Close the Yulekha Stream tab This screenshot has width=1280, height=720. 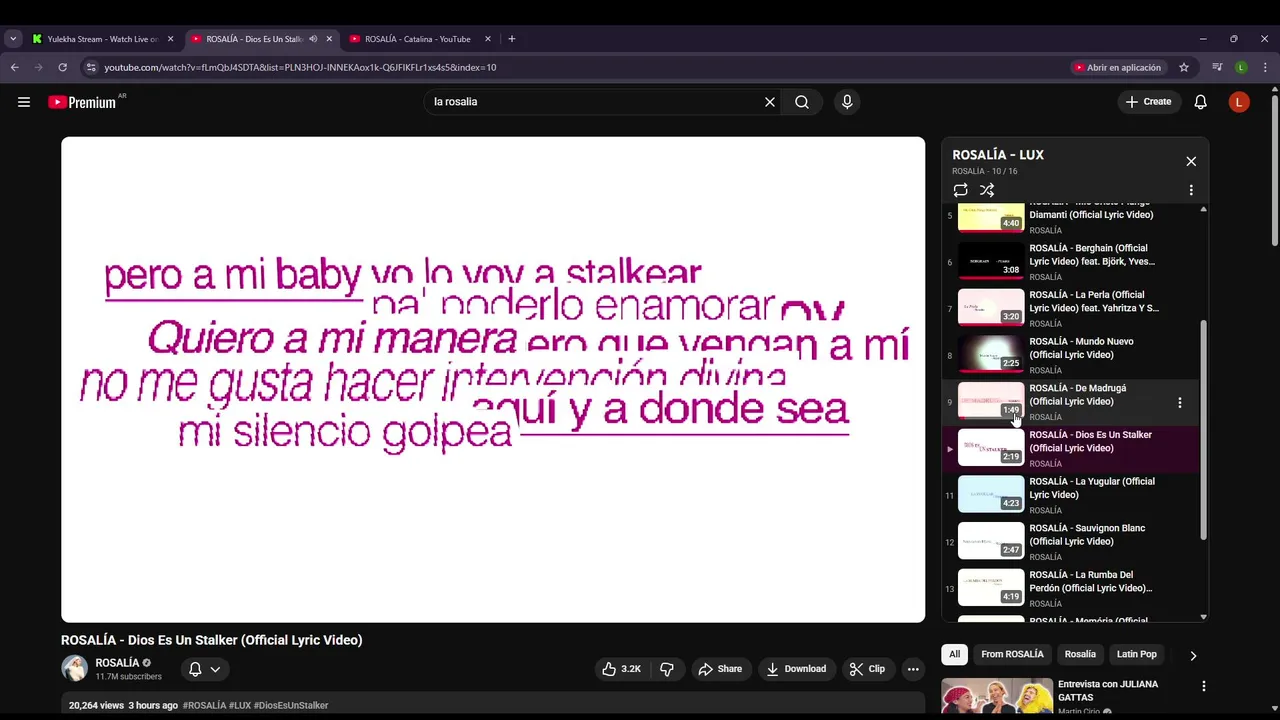click(x=170, y=39)
